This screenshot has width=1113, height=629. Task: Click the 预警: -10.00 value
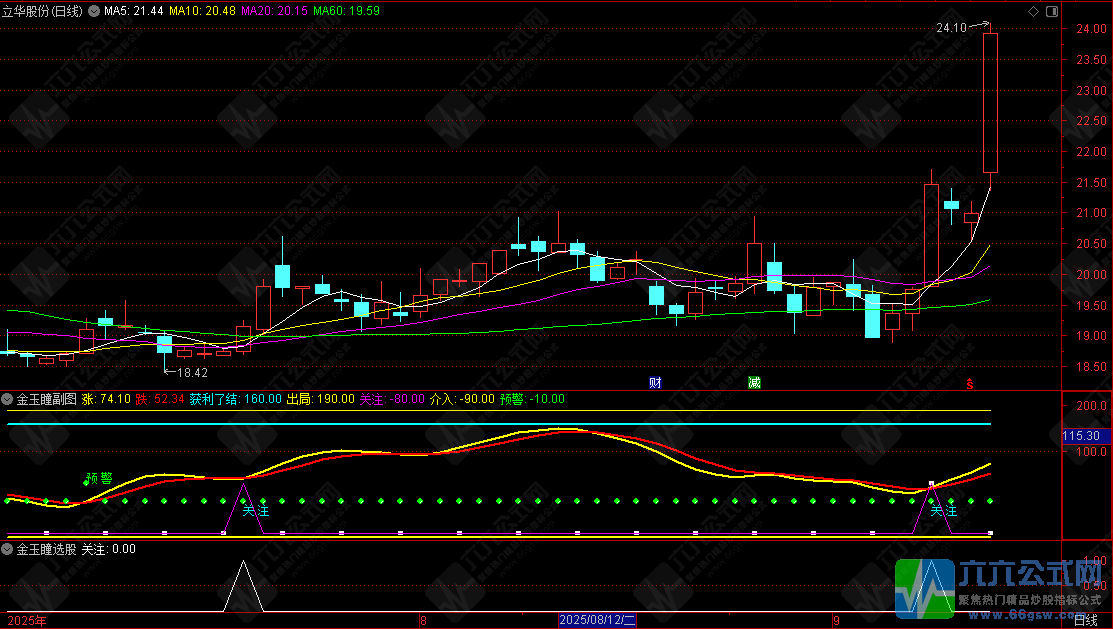point(532,399)
